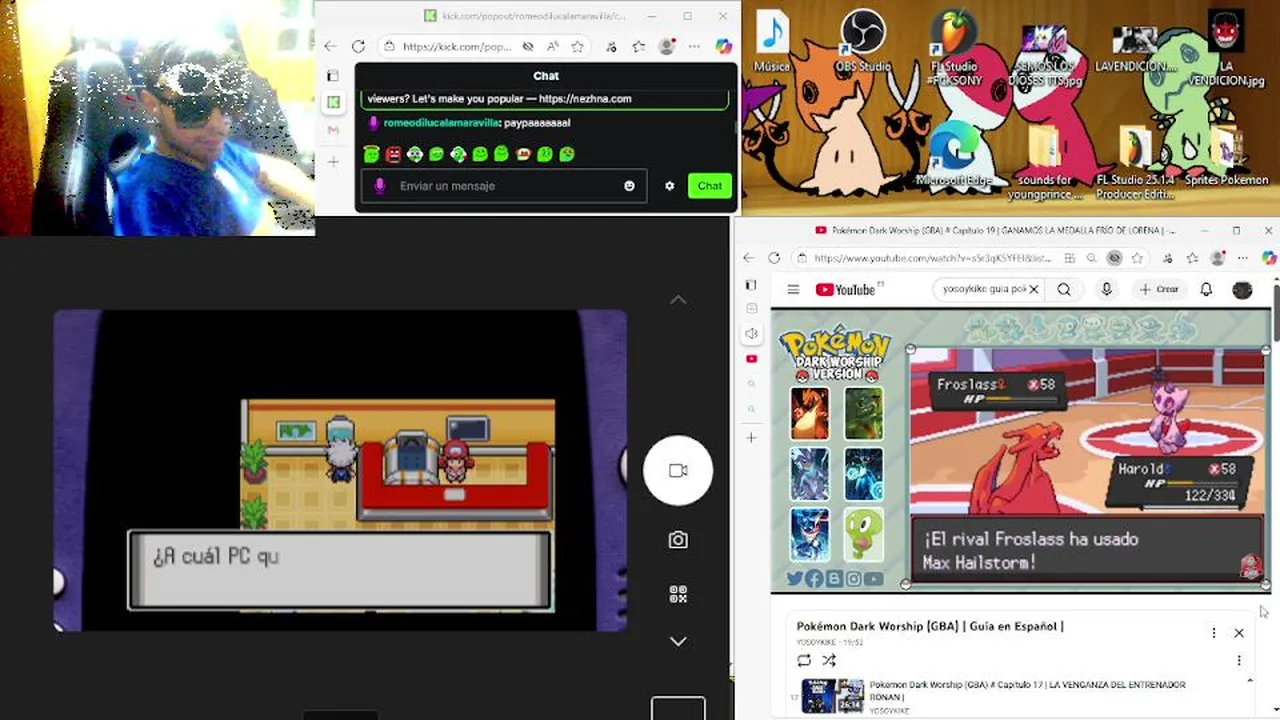
Task: Open the YouTube Crear menu
Action: [x=1159, y=289]
